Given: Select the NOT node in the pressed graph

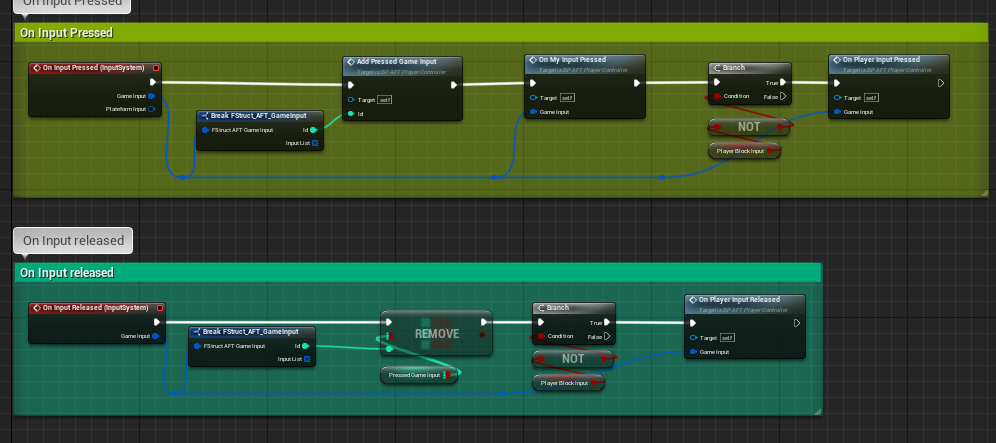Looking at the screenshot, I should point(748,128).
